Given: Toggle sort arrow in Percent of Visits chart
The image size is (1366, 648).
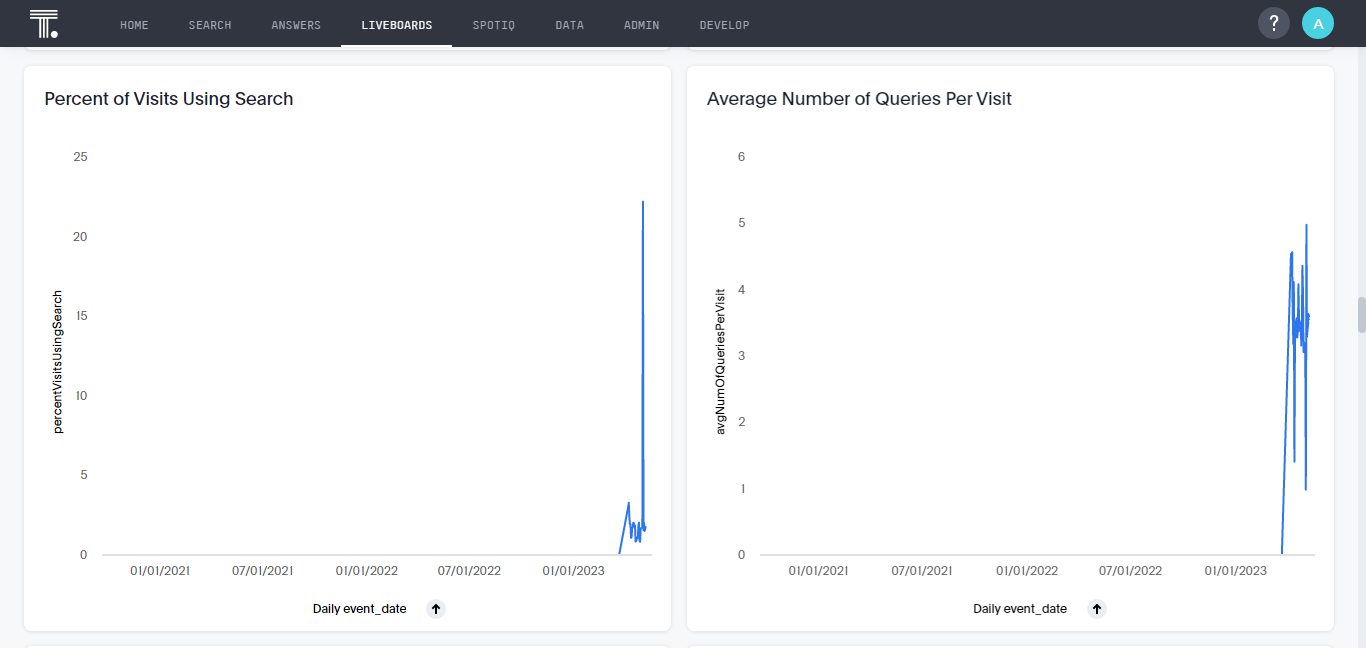Looking at the screenshot, I should [x=436, y=608].
